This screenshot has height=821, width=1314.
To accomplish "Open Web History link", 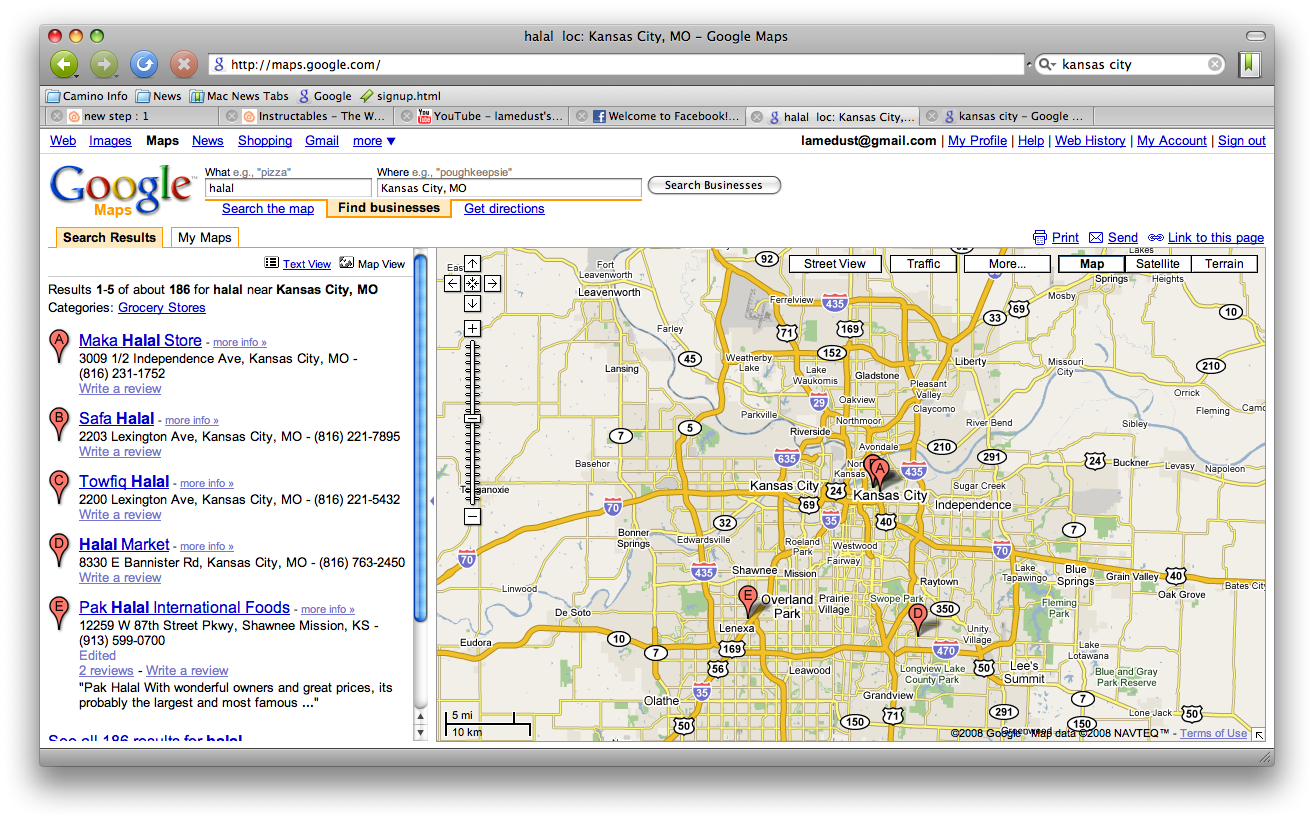I will pos(1090,141).
